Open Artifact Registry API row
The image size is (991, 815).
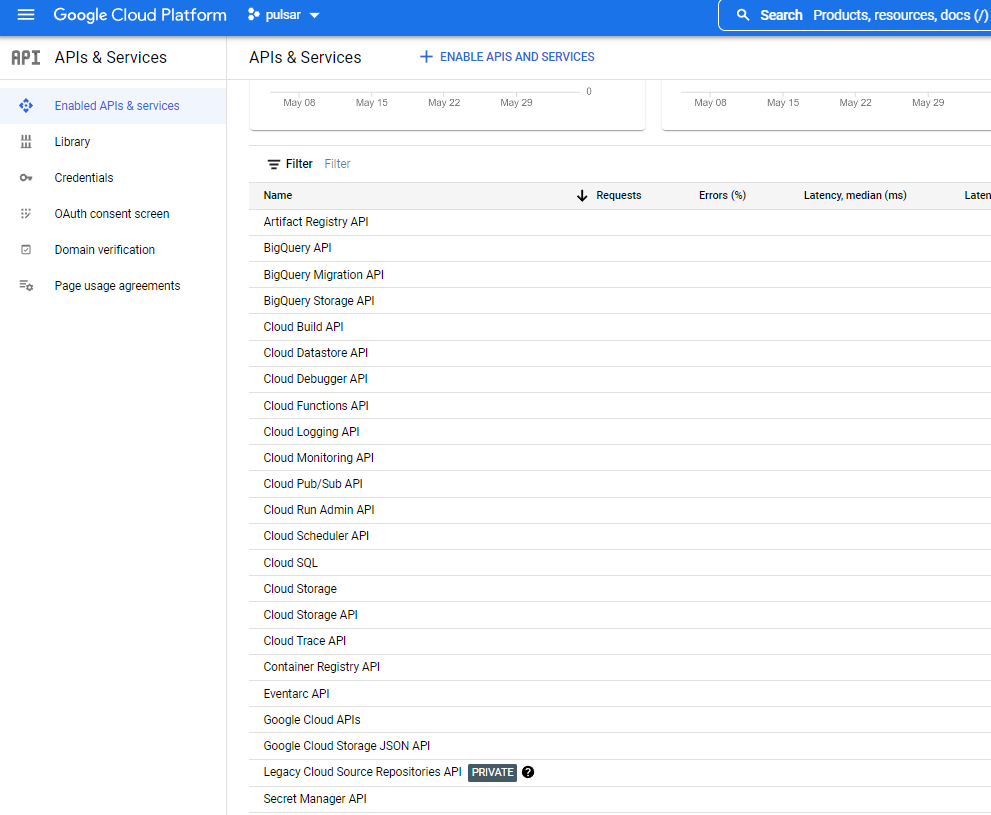click(620, 222)
